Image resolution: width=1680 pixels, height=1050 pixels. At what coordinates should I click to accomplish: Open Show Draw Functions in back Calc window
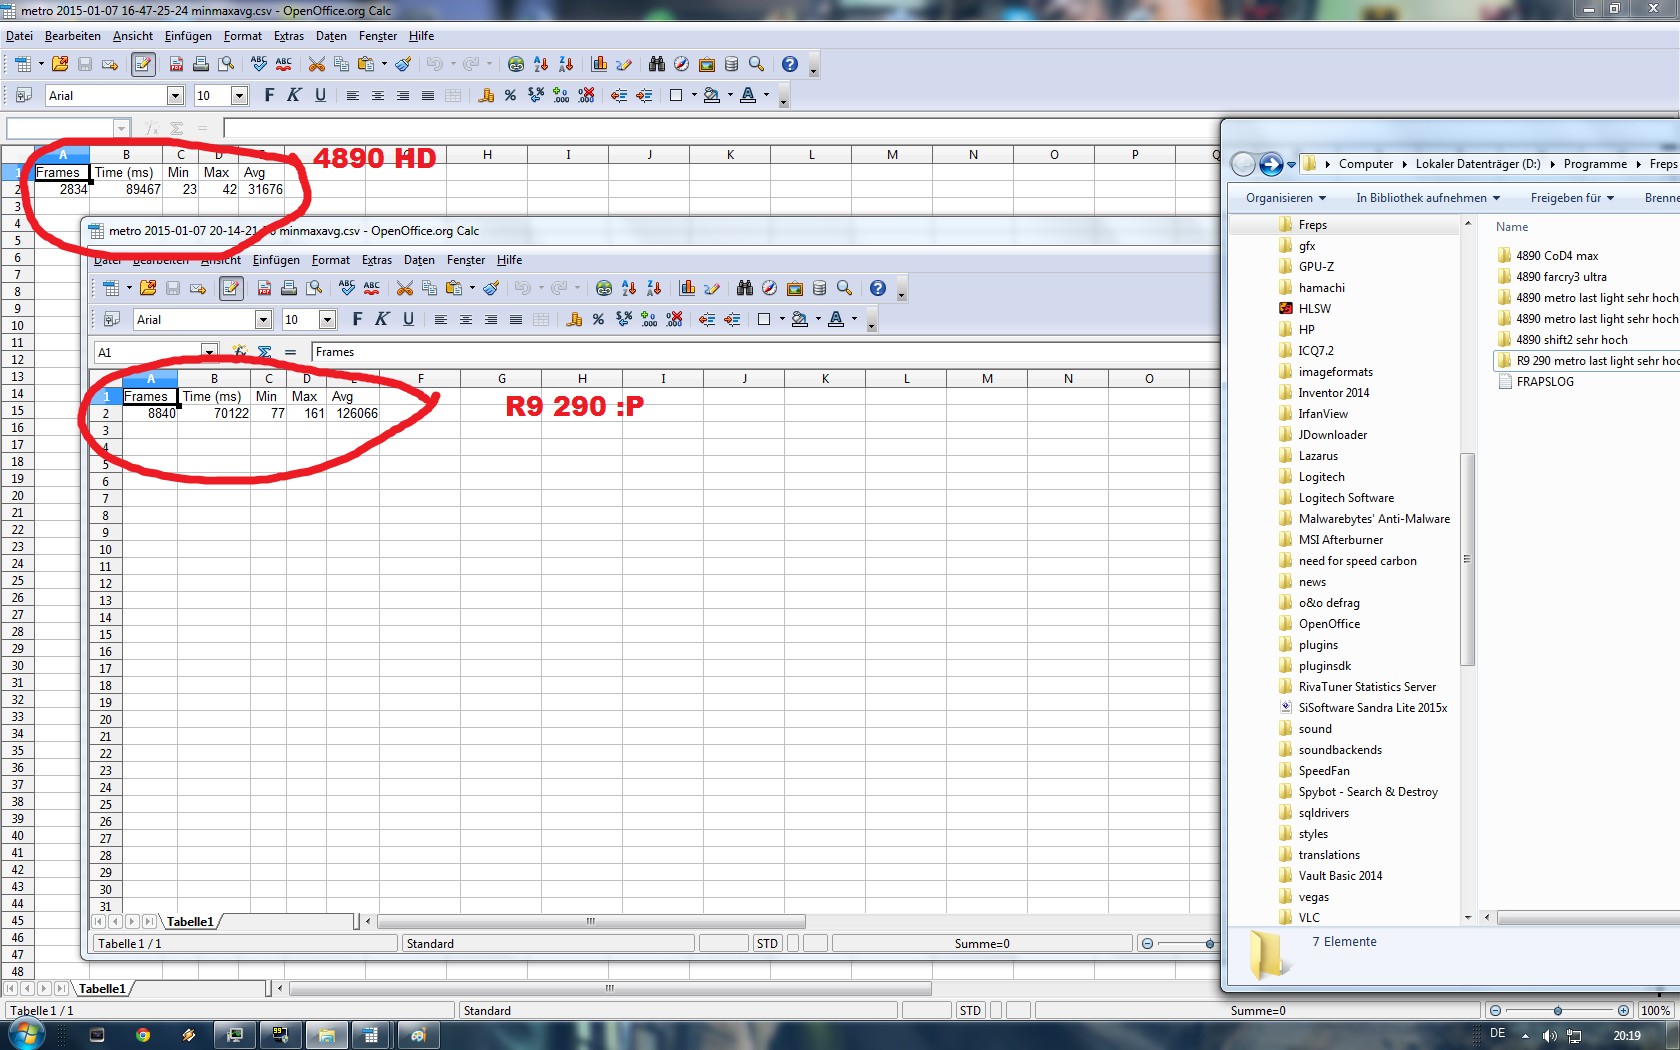624,64
